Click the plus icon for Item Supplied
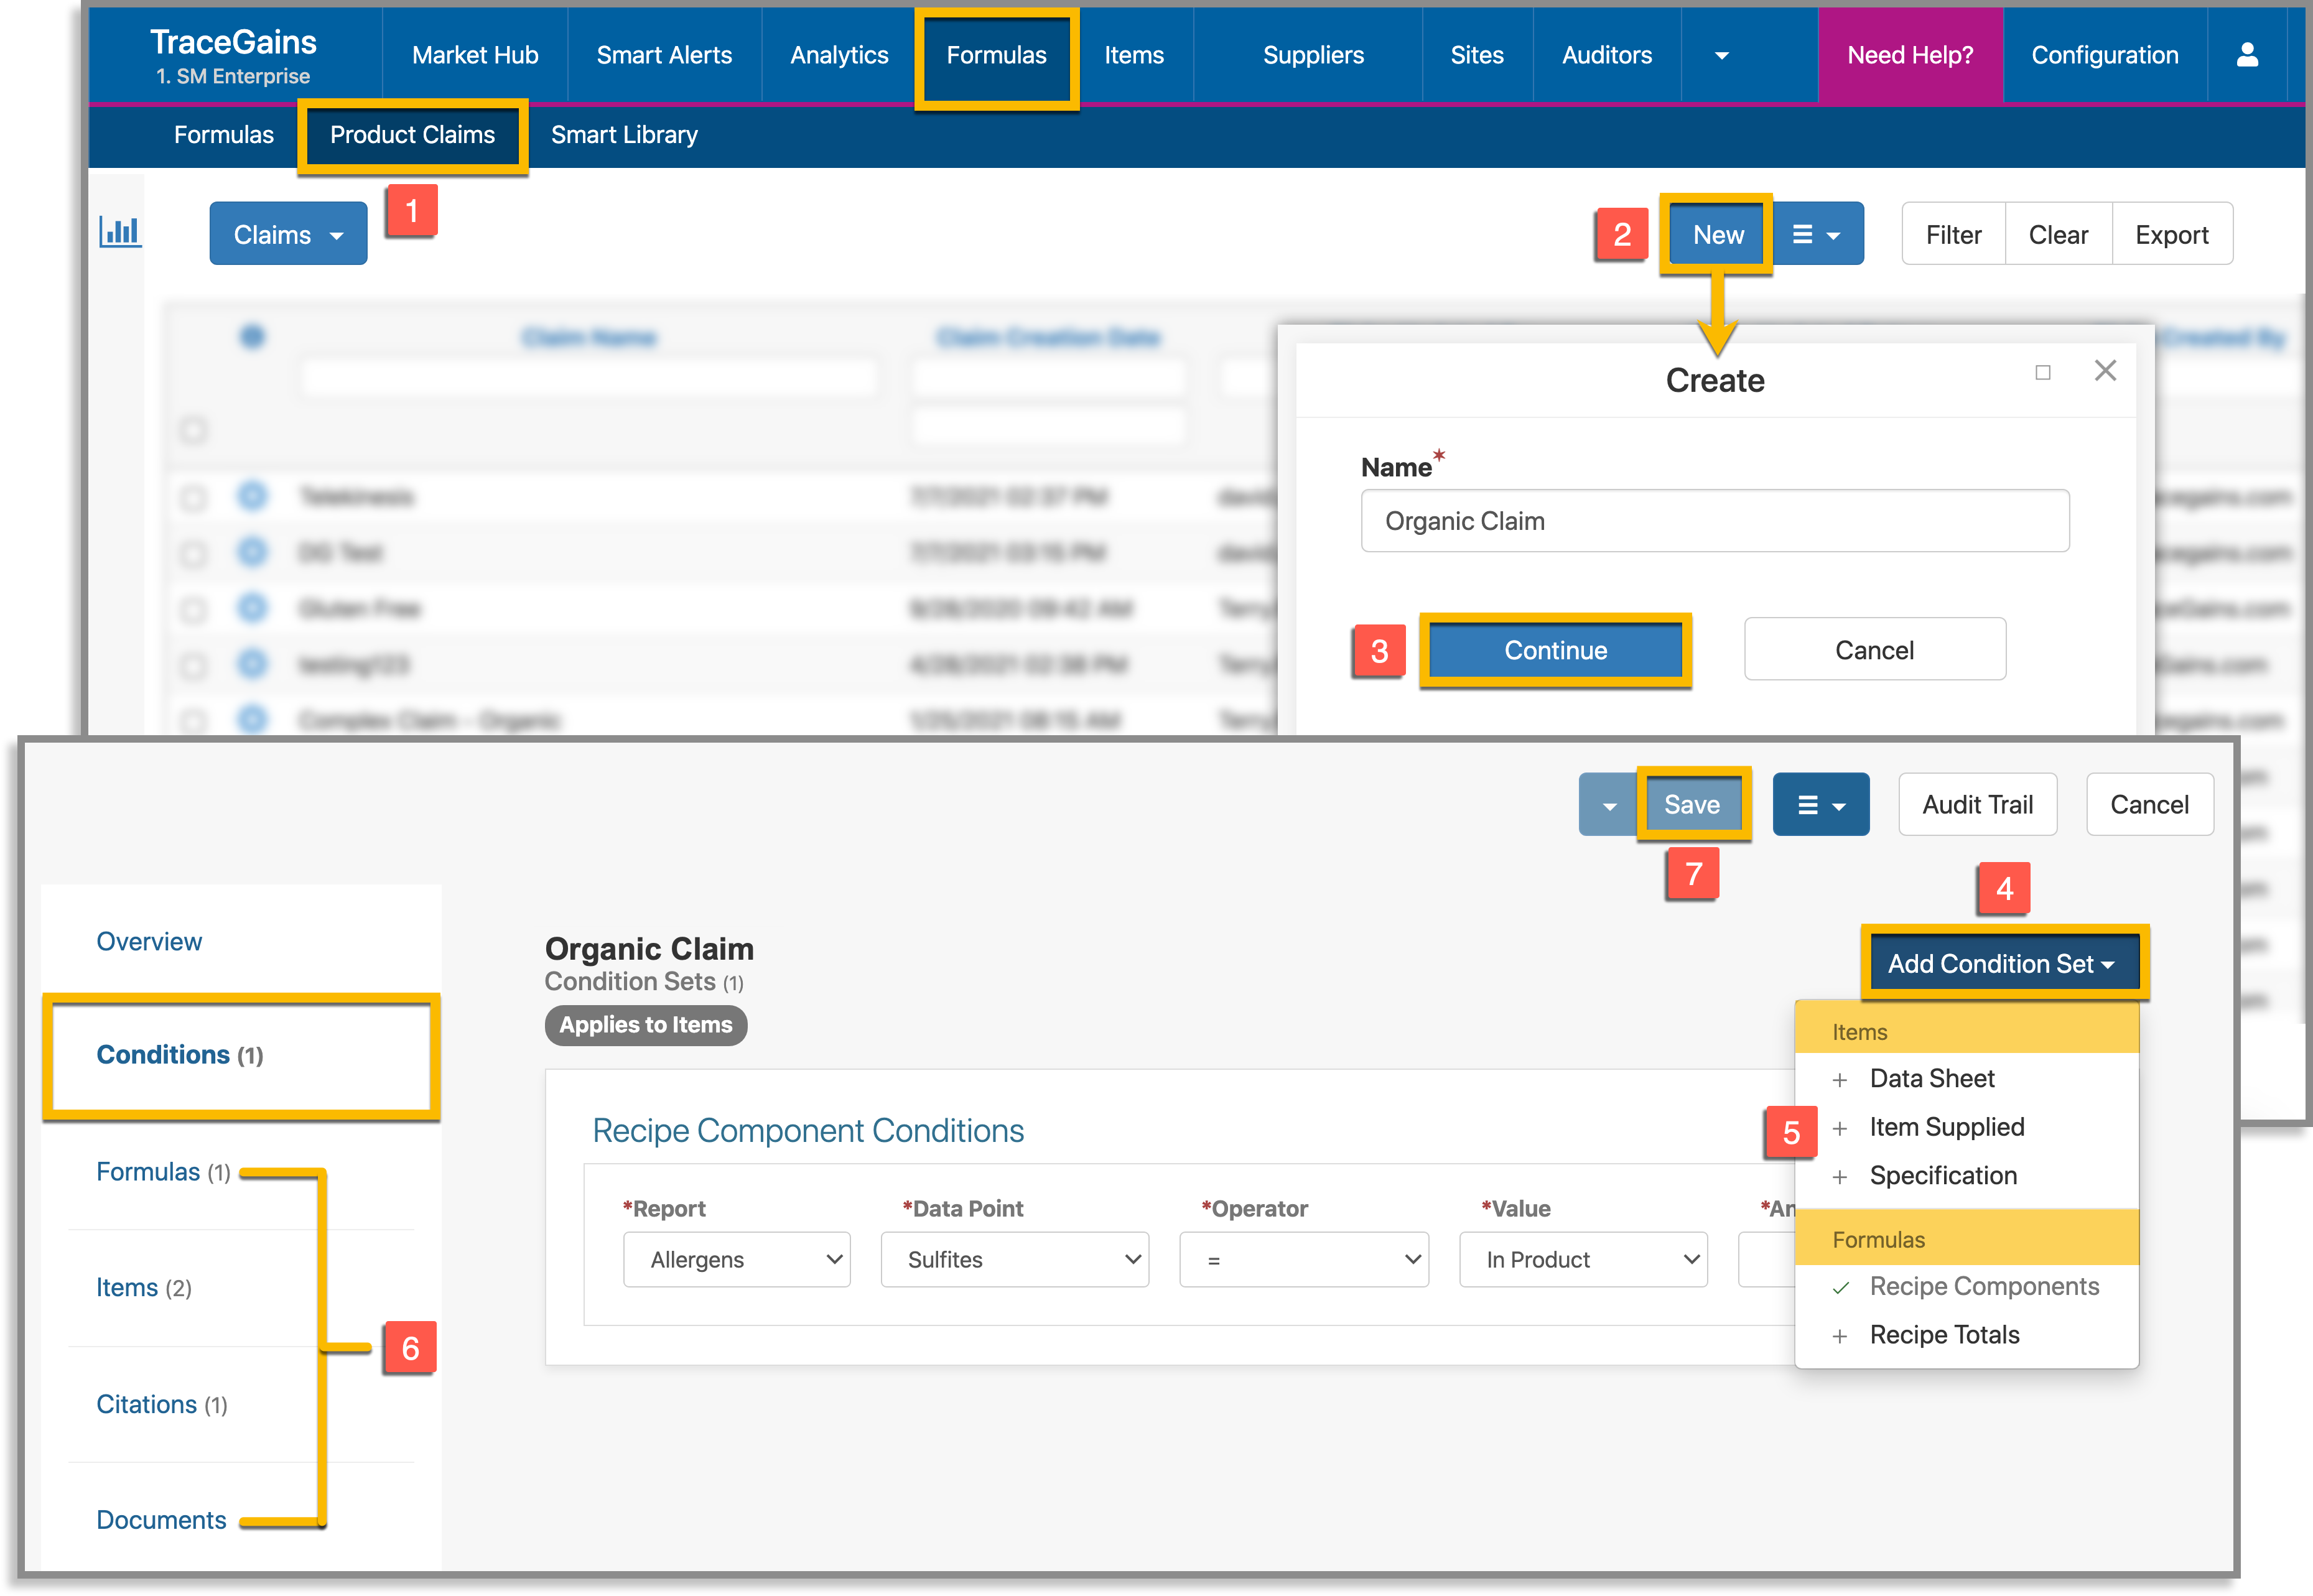Viewport: 2313px width, 1596px height. coord(1839,1128)
